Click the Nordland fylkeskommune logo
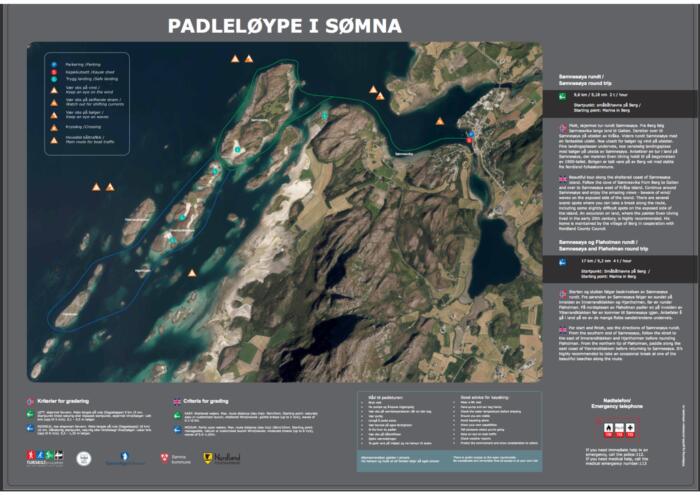 pyautogui.click(x=221, y=458)
